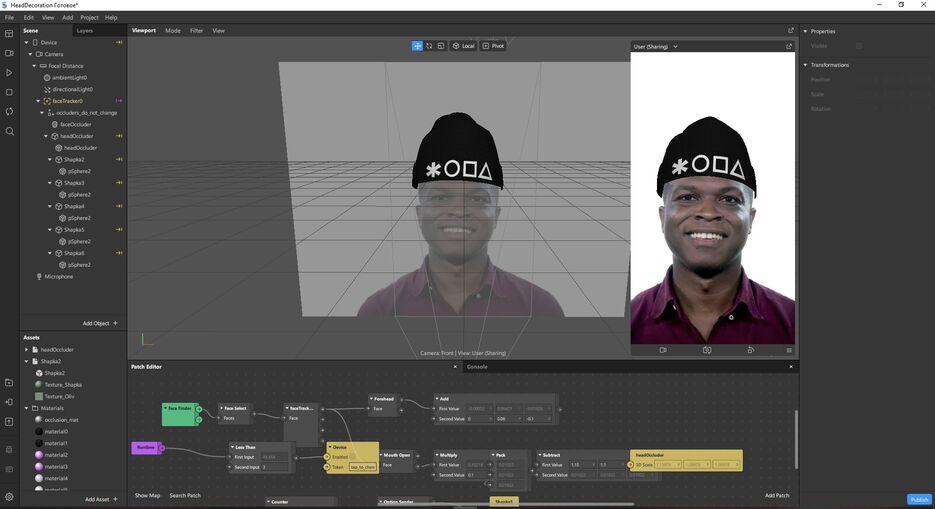Open the User (Sharing) view dropdown

click(x=656, y=46)
